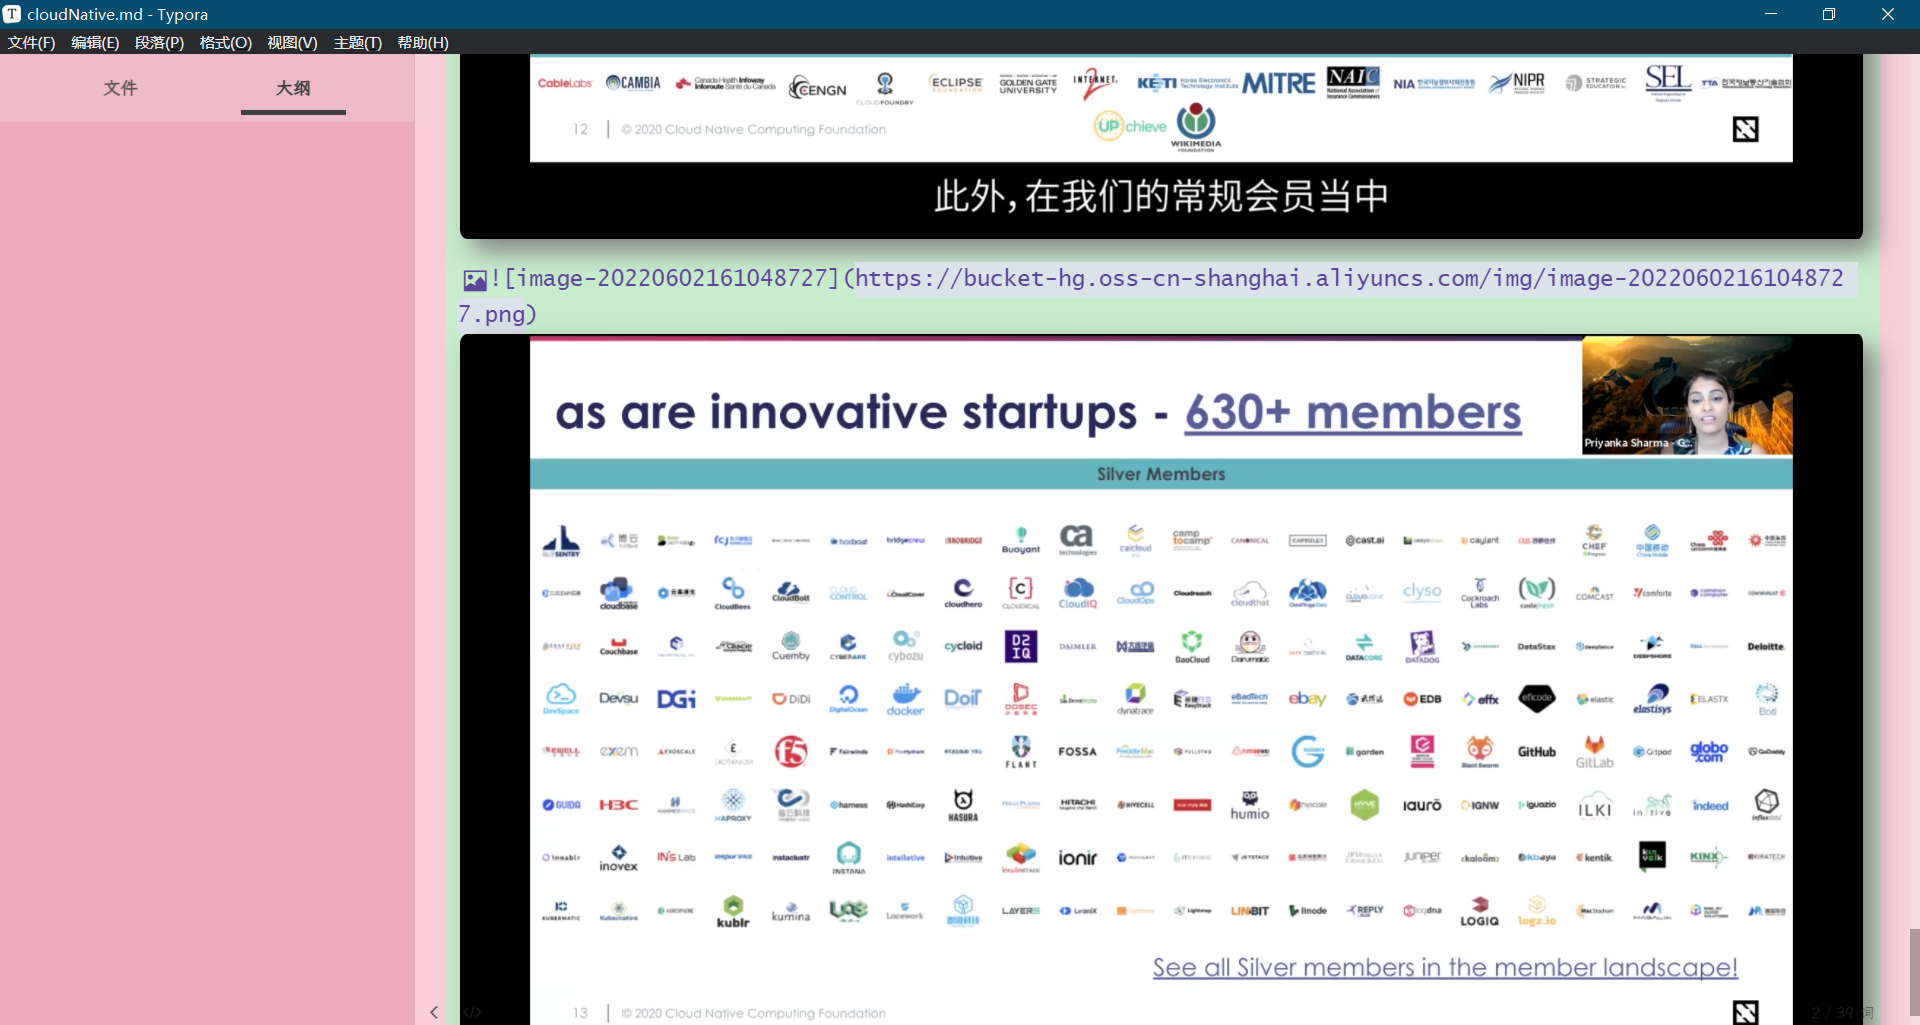This screenshot has height=1025, width=1920.
Task: Click the WIKIMEDIA logo in top slide
Action: click(1196, 127)
